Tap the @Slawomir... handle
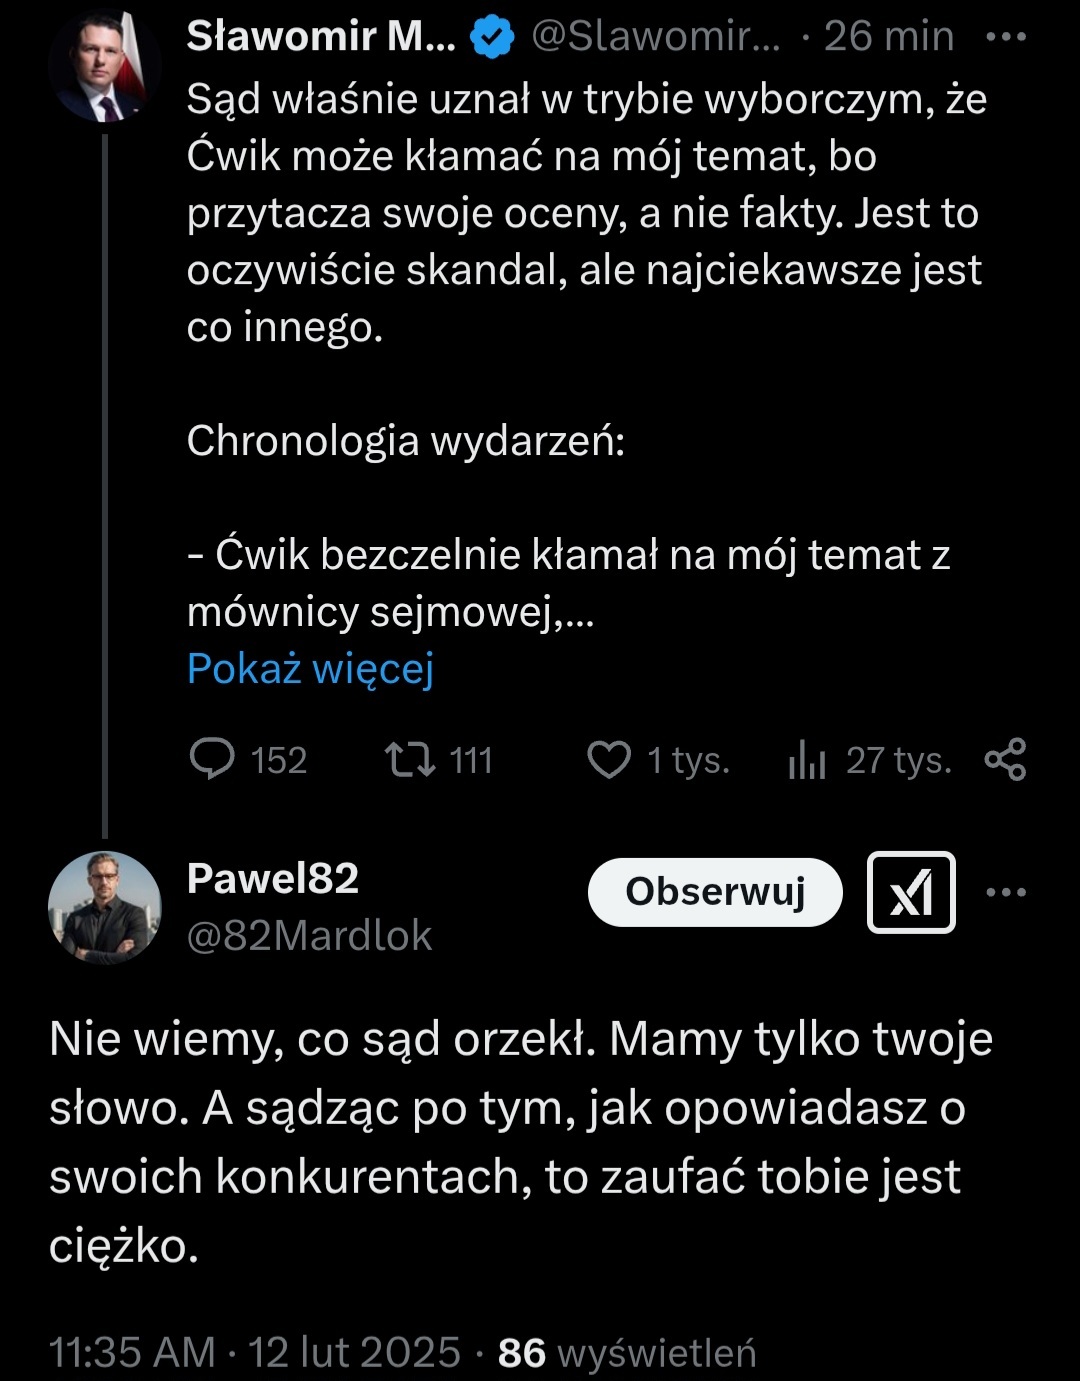Screen dimensions: 1080x1381 655,37
